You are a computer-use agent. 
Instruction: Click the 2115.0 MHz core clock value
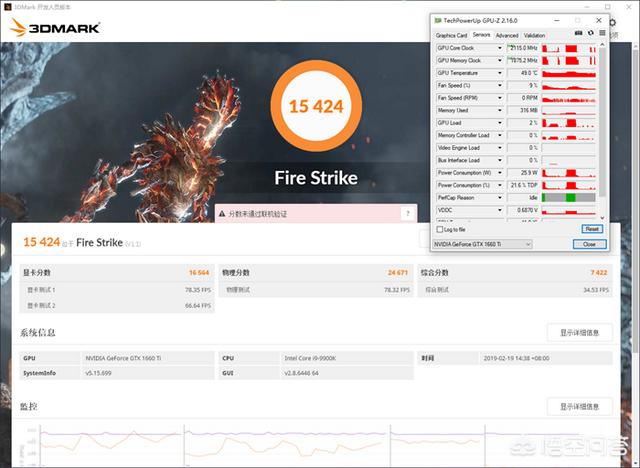point(524,48)
